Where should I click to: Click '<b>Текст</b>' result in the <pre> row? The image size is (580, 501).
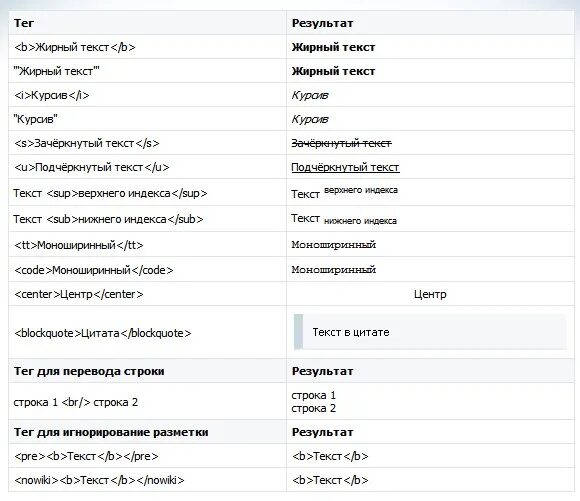pos(330,456)
